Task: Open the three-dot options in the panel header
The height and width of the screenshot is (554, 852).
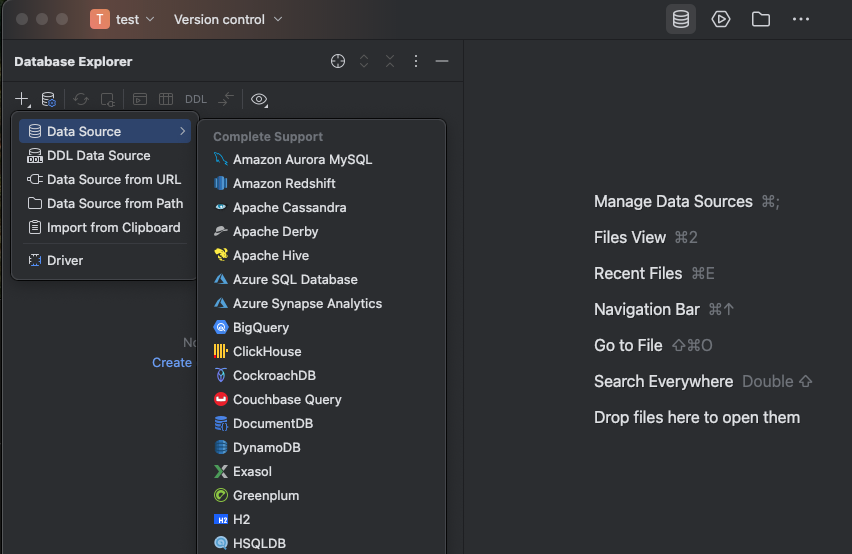Action: pos(416,62)
